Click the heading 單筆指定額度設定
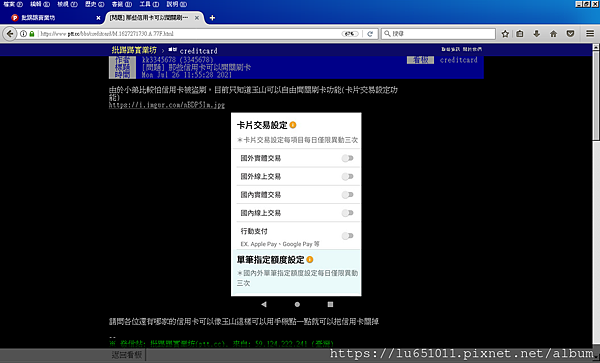This screenshot has height=363, width=600. 271,260
